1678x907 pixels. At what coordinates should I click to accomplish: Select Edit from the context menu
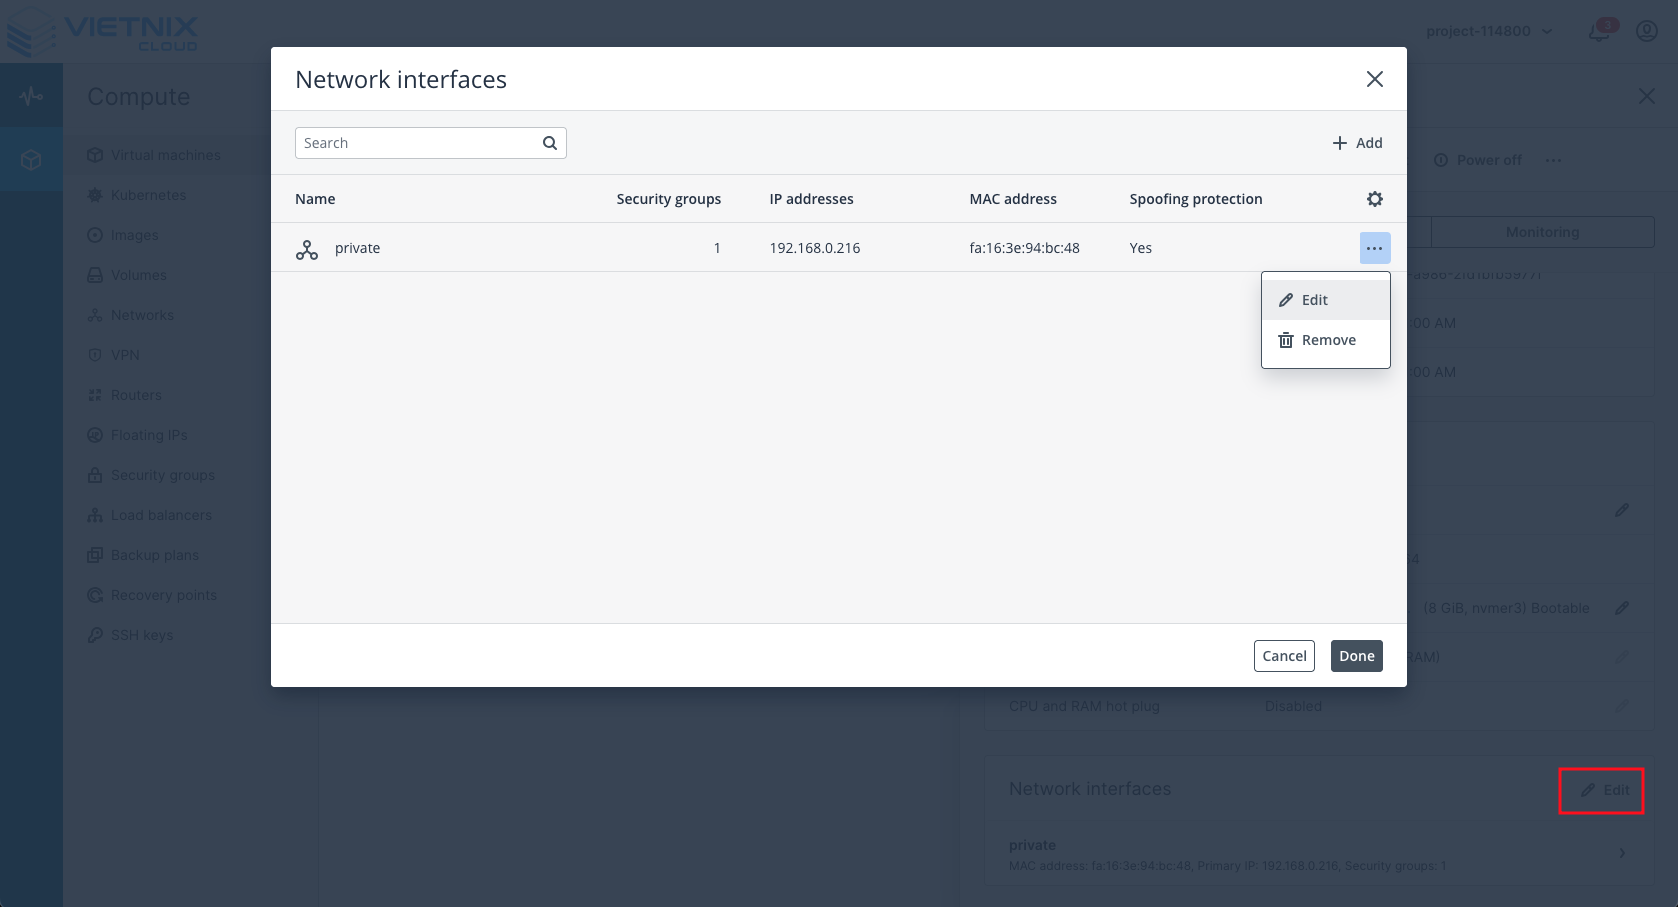tap(1313, 300)
